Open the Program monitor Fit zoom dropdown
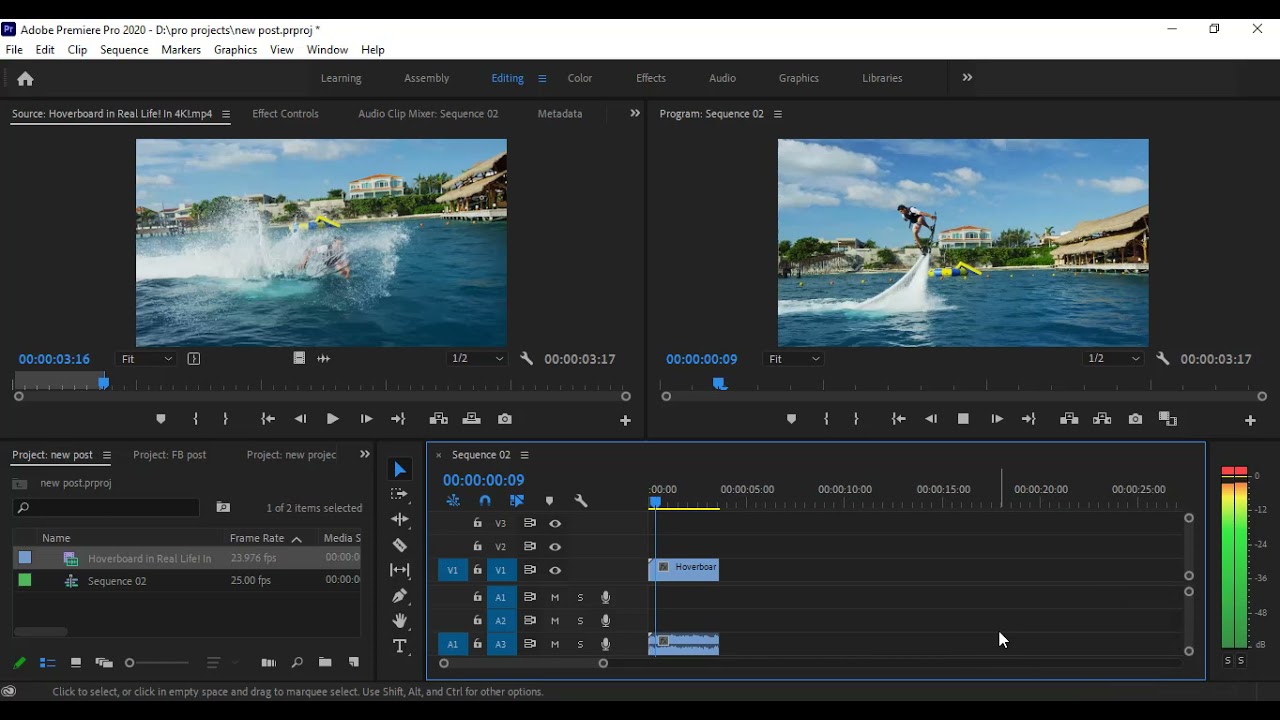This screenshot has width=1280, height=720. click(794, 358)
